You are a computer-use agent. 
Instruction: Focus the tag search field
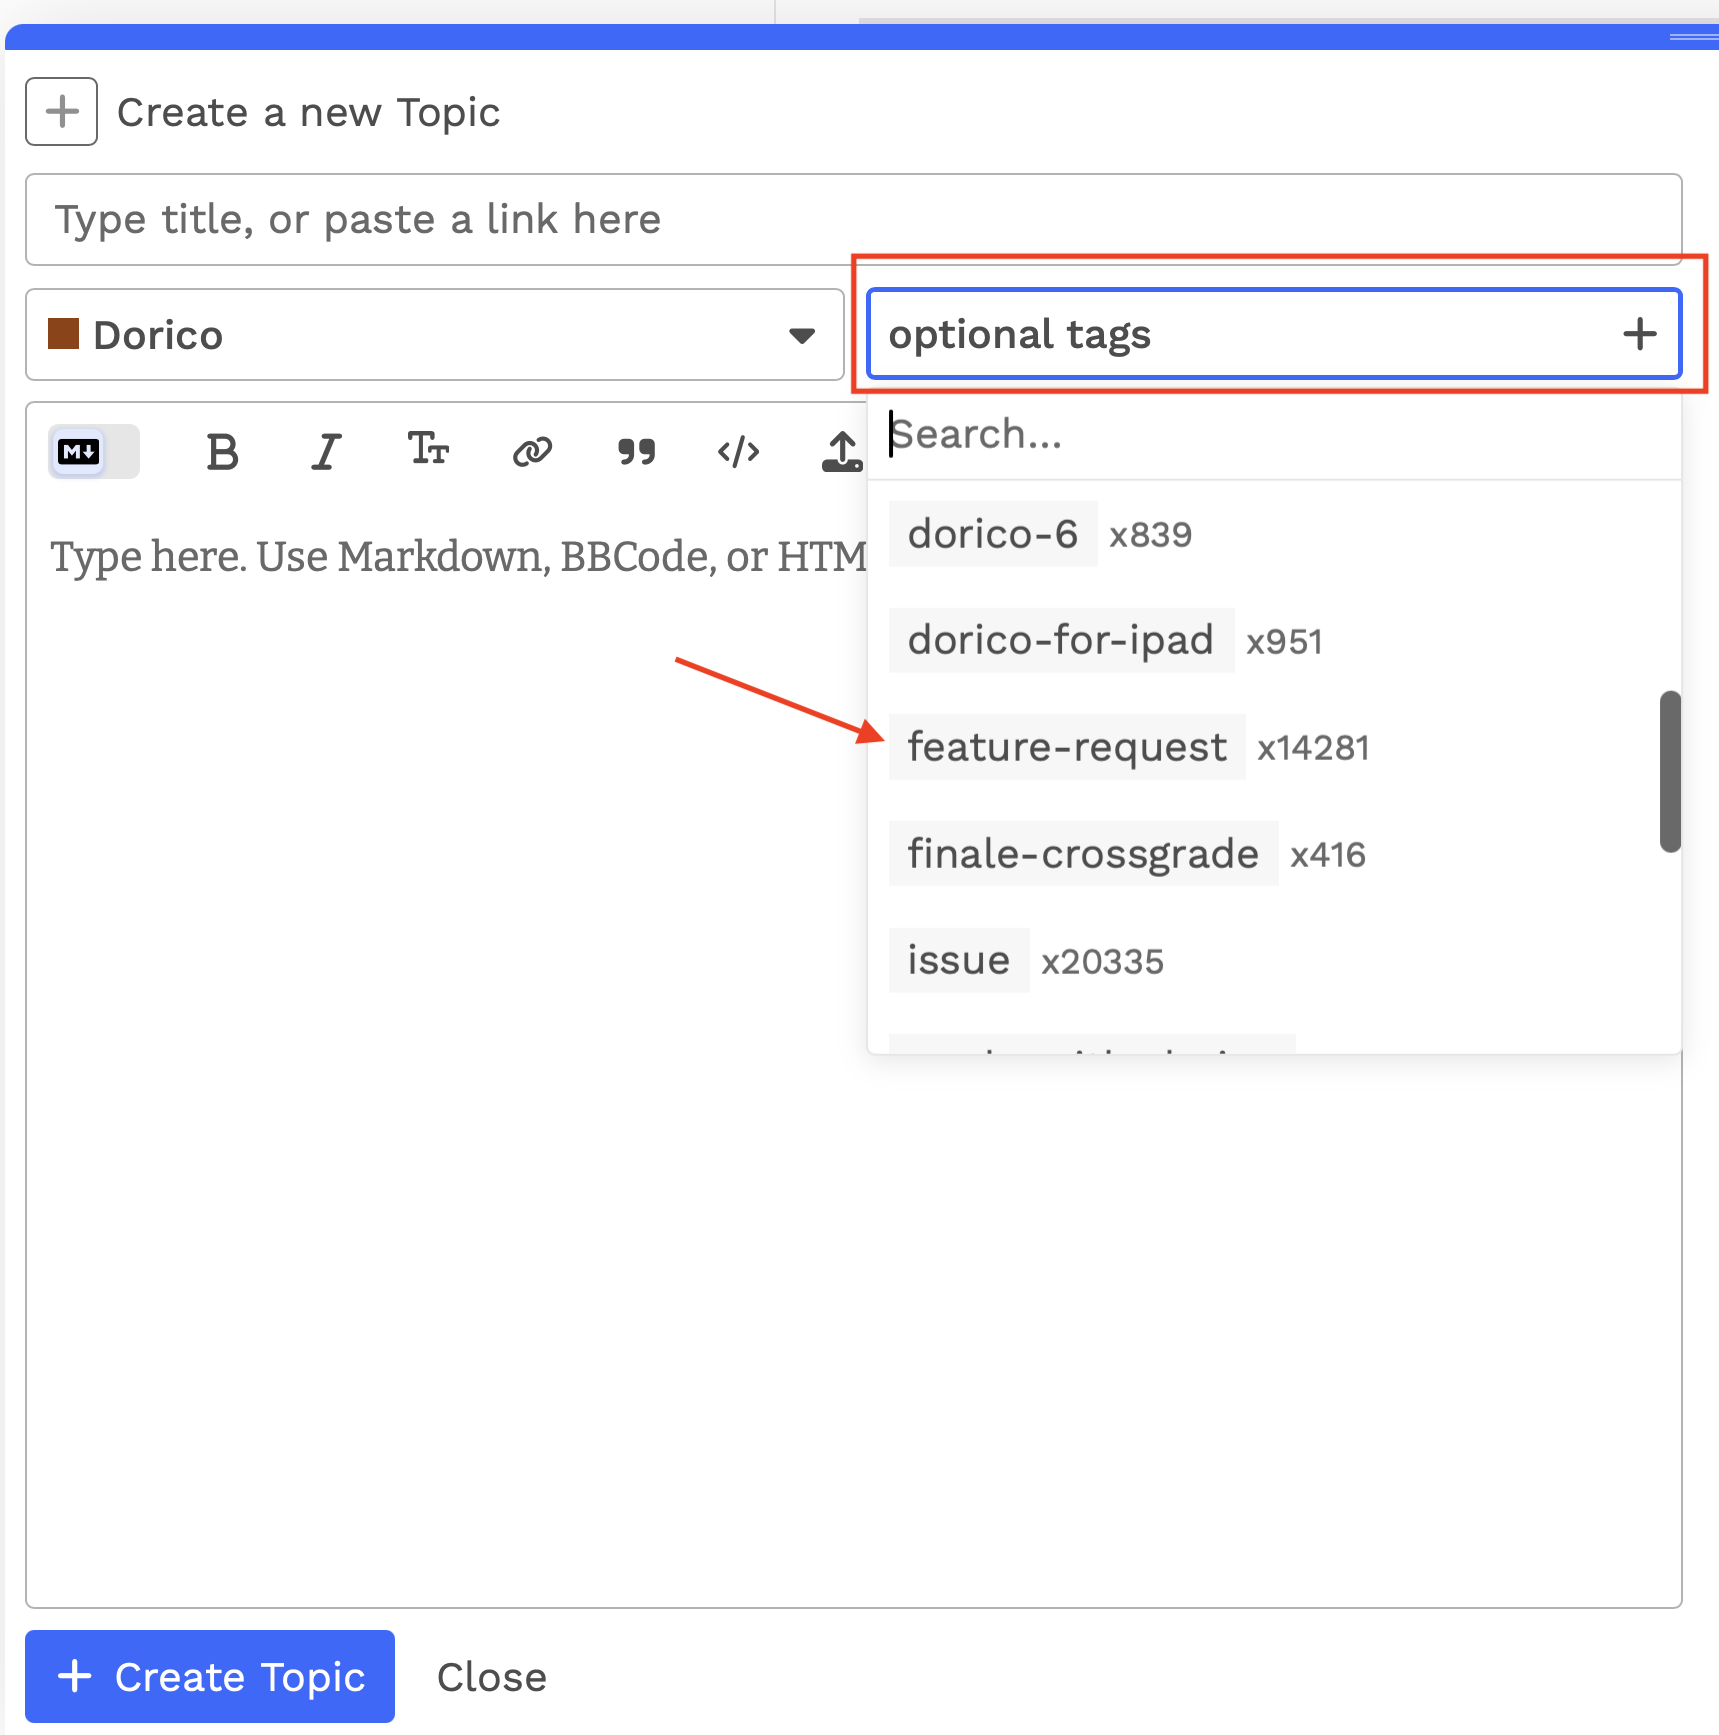[1274, 435]
